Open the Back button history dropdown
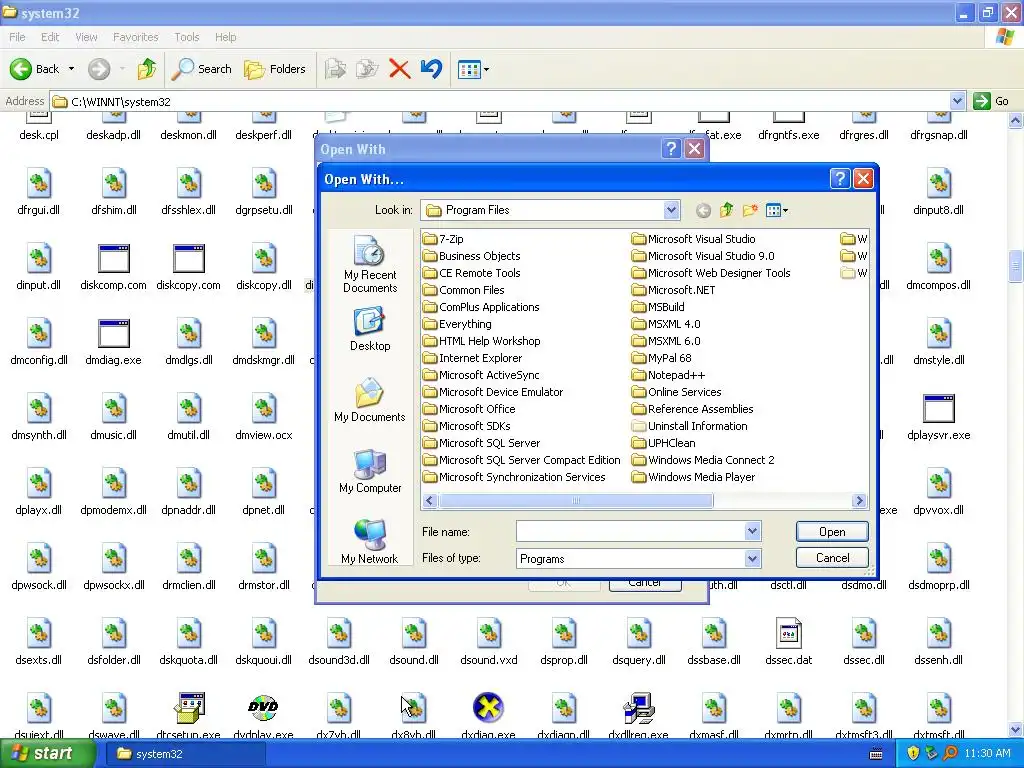This screenshot has width=1024, height=768. pos(71,69)
